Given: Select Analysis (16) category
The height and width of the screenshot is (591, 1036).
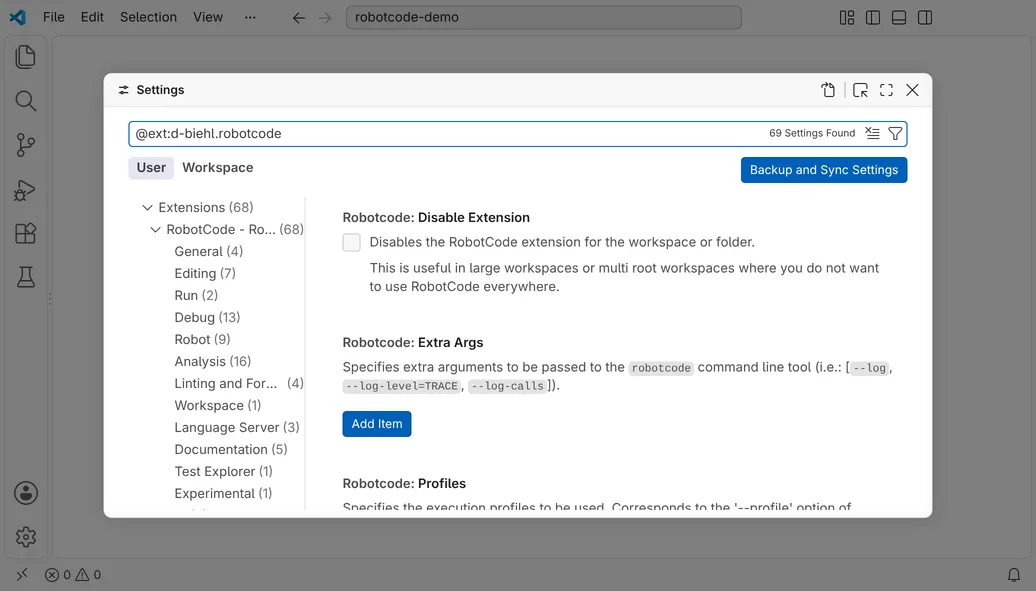Looking at the screenshot, I should 212,362.
